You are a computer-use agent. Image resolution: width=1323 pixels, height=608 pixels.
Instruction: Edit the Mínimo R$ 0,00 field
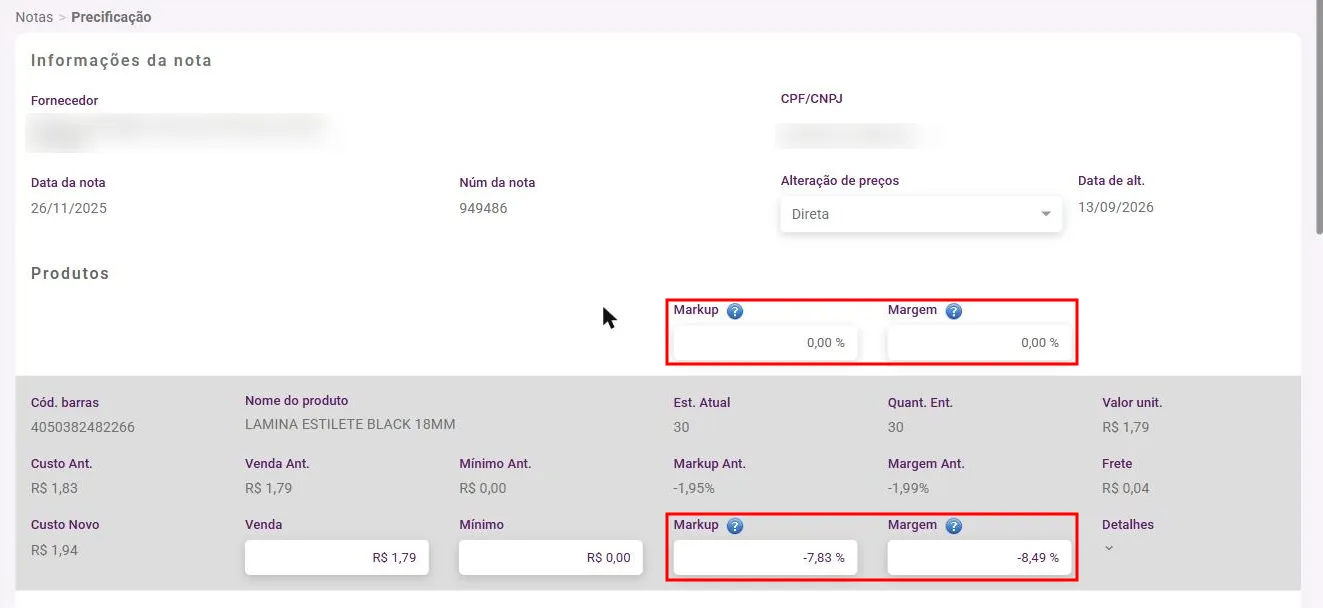tap(551, 558)
